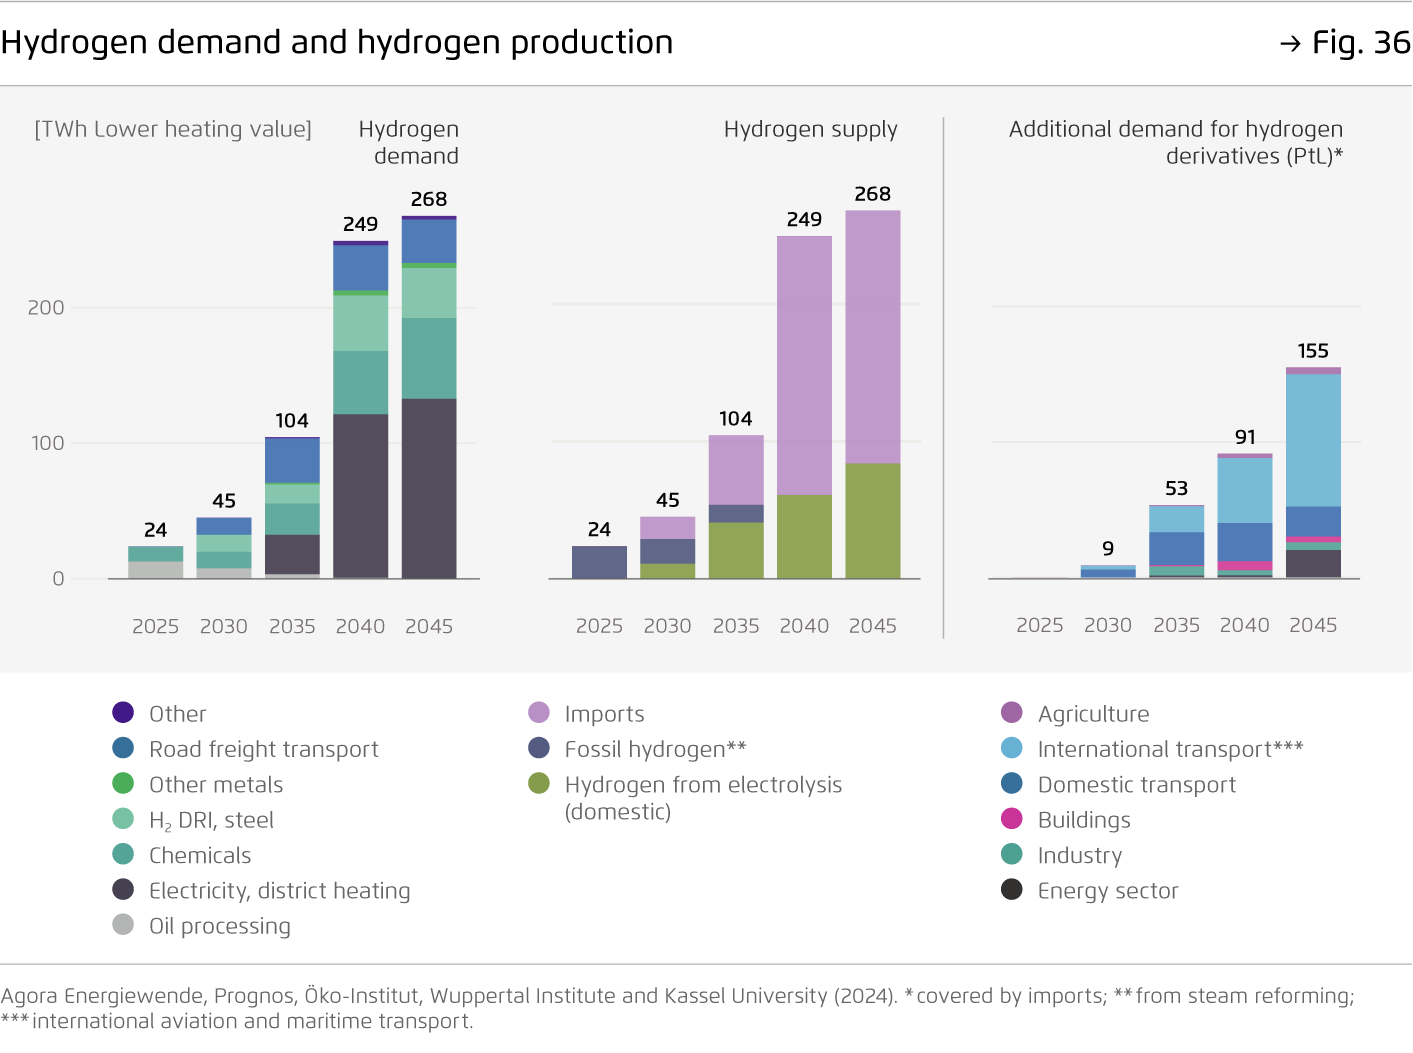Click the 2045 hydrogen demand bar
1413x1053 pixels.
429,397
